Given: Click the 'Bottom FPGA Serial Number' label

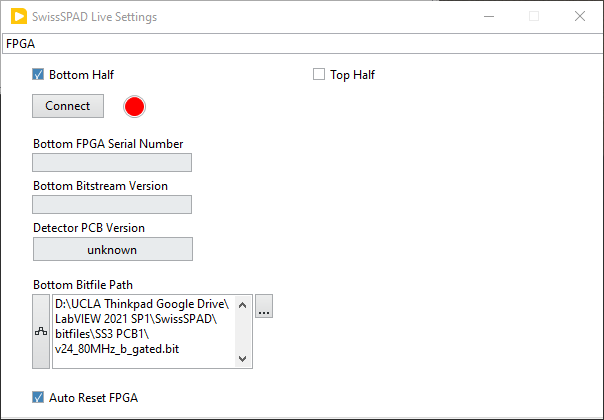Looking at the screenshot, I should 108,144.
